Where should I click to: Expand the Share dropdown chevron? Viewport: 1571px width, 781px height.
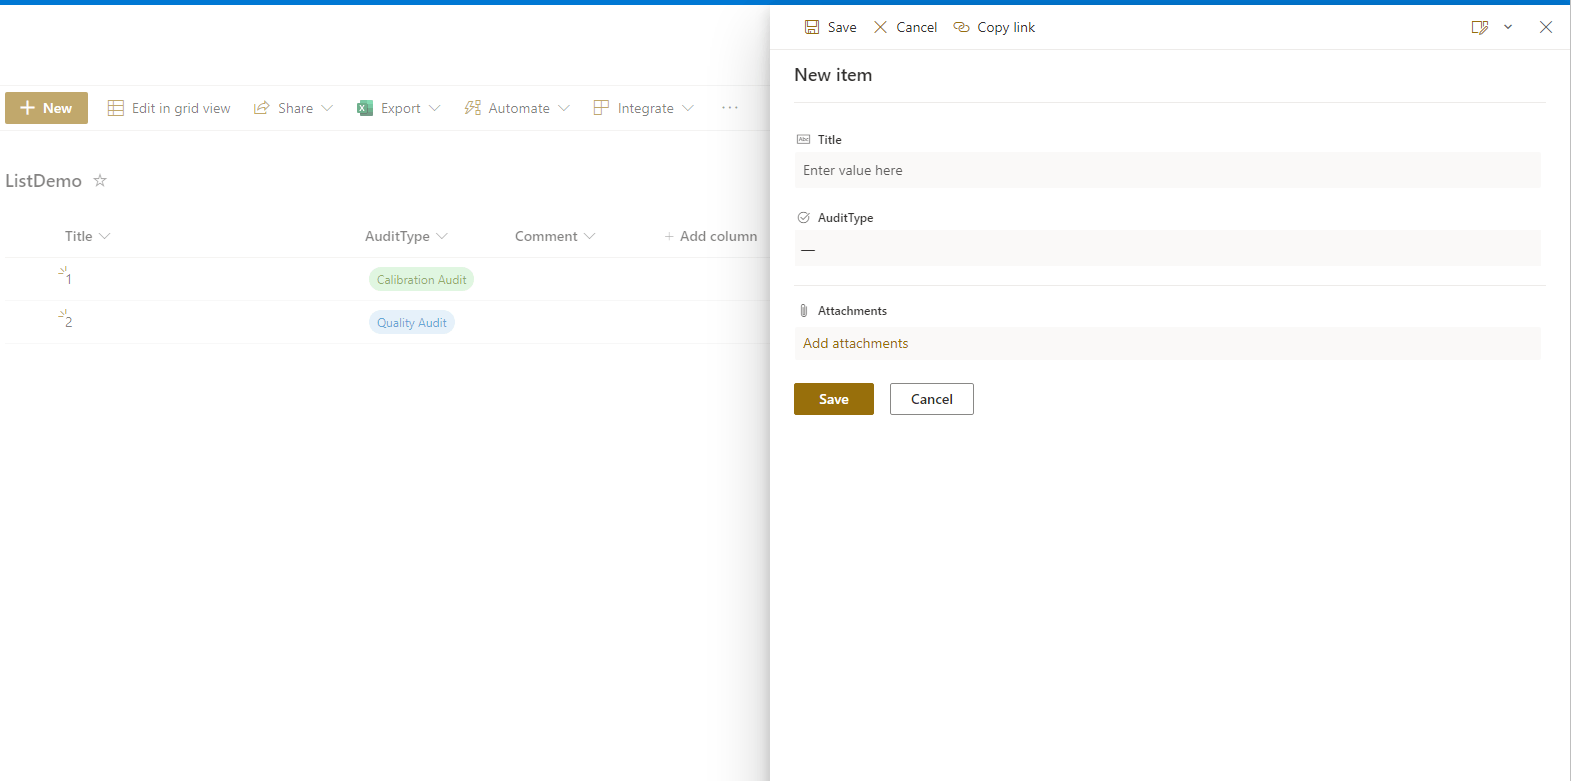pos(327,108)
